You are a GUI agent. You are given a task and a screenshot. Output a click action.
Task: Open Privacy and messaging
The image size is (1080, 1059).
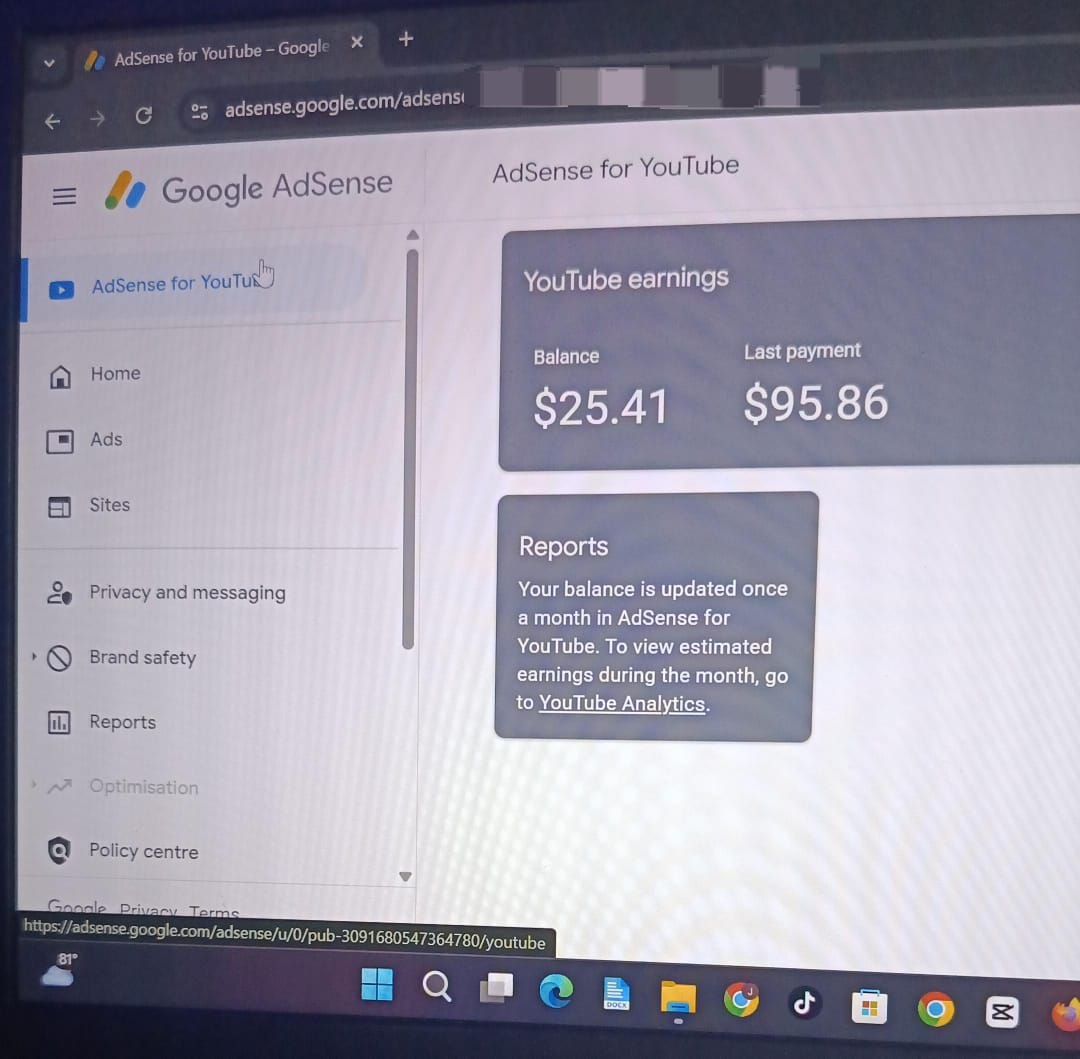(187, 593)
